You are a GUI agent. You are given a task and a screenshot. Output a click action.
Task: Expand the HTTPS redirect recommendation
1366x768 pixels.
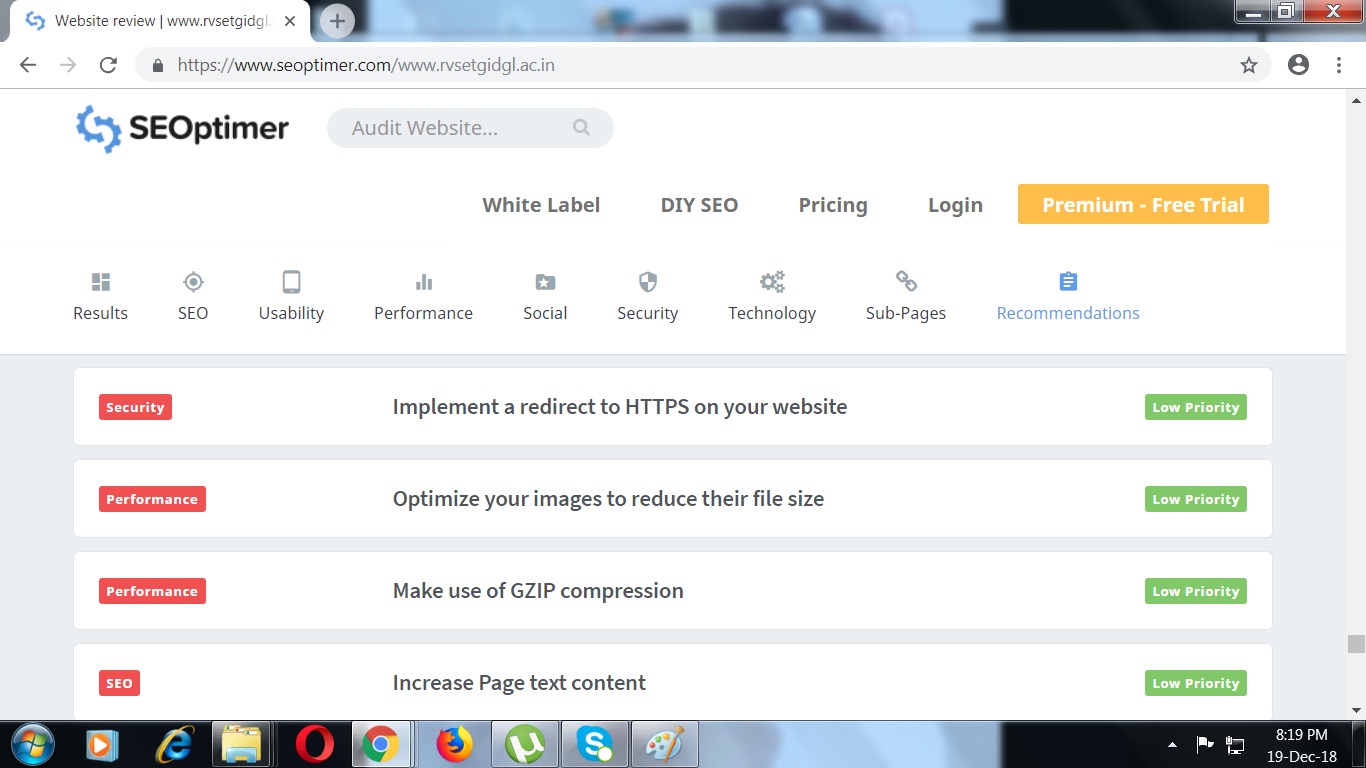[619, 407]
